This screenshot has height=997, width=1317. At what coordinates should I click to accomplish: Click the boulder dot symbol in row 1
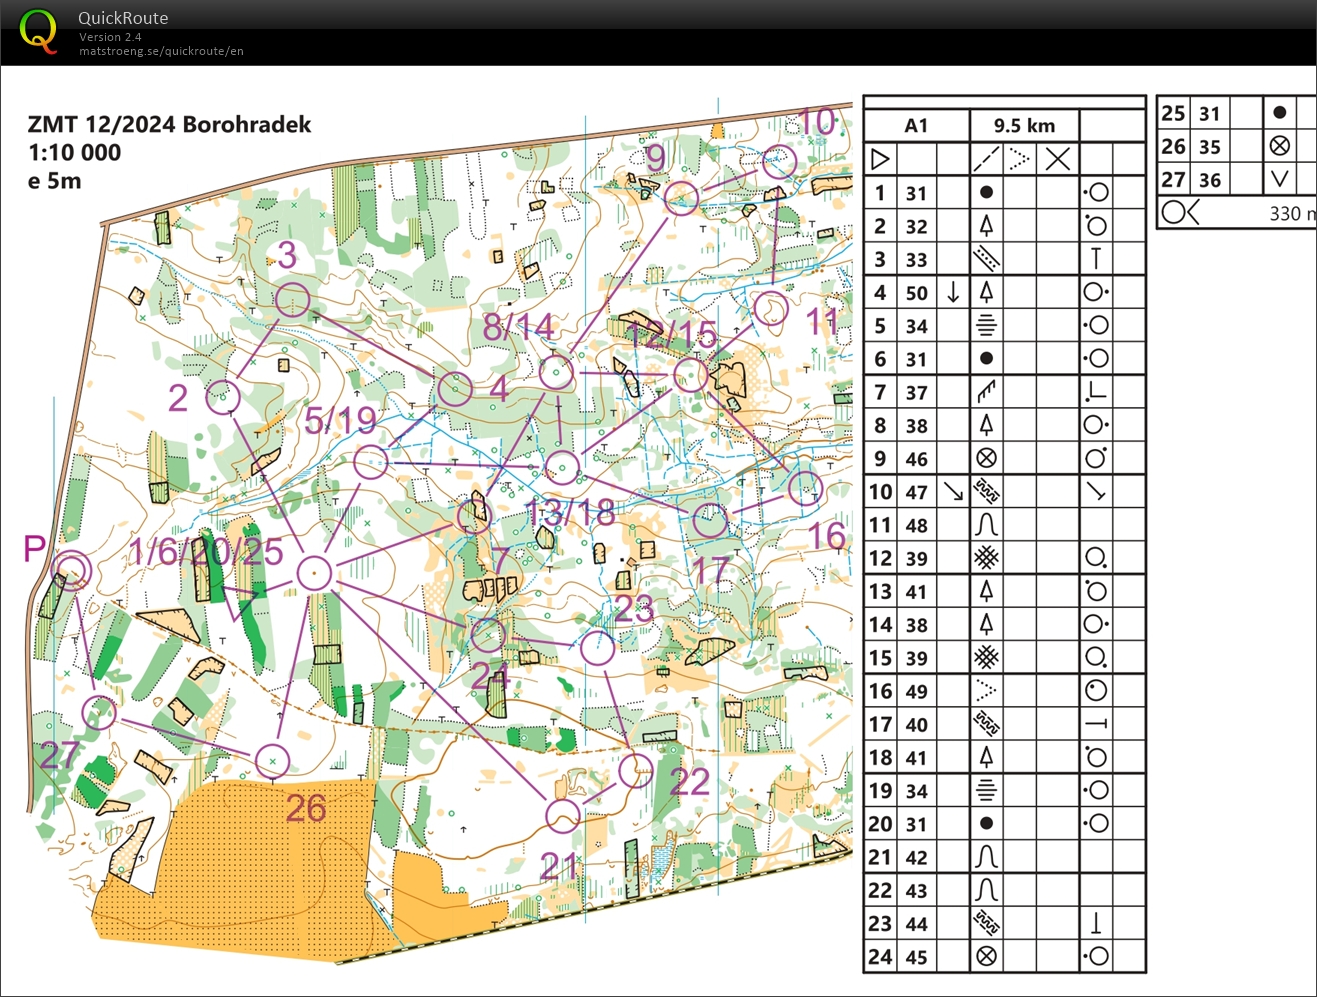(x=986, y=192)
